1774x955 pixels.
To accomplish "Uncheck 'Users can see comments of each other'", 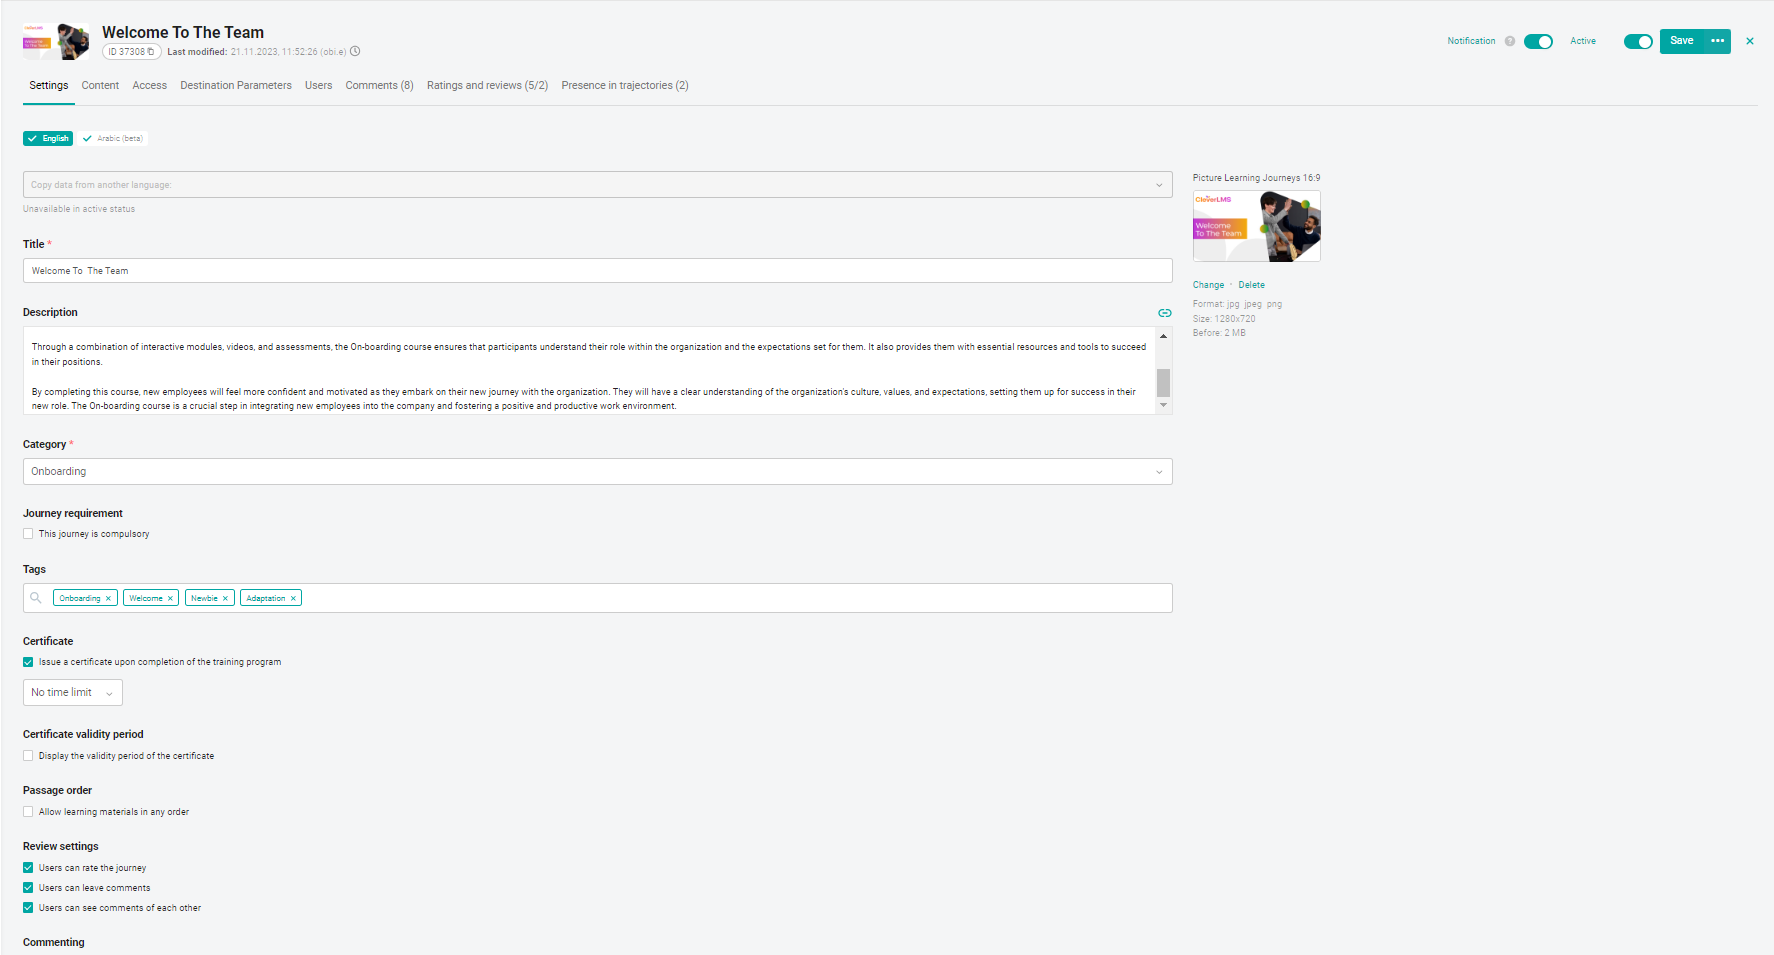I will [x=28, y=908].
